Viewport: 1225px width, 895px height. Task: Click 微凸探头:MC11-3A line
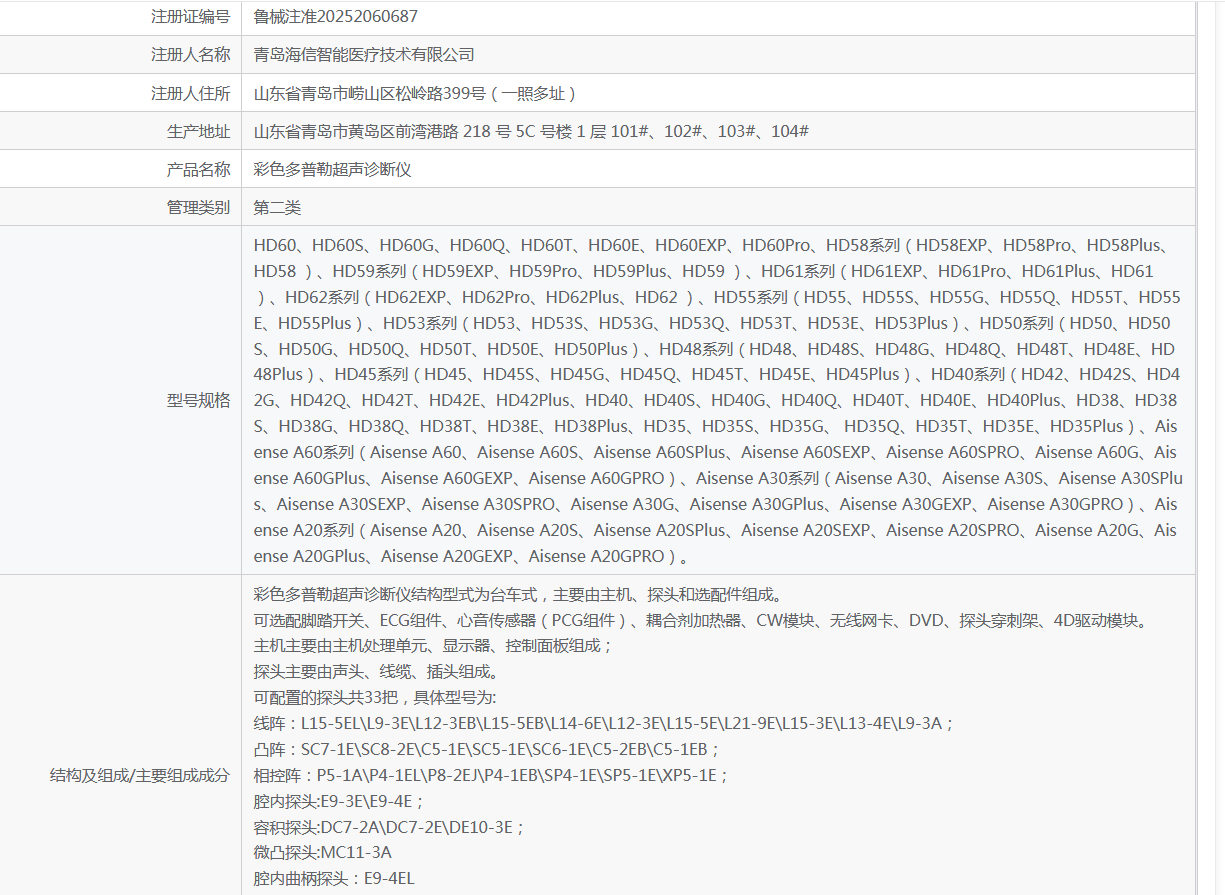[323, 854]
